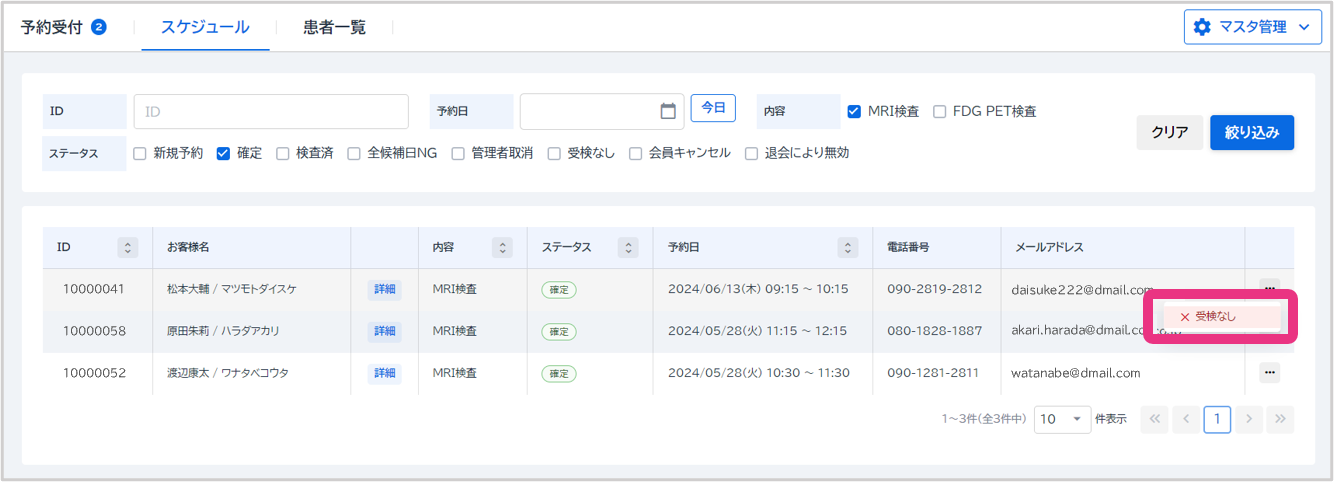Viewport: 1334px width, 482px height.
Task: Click the ID search input field
Action: (271, 112)
